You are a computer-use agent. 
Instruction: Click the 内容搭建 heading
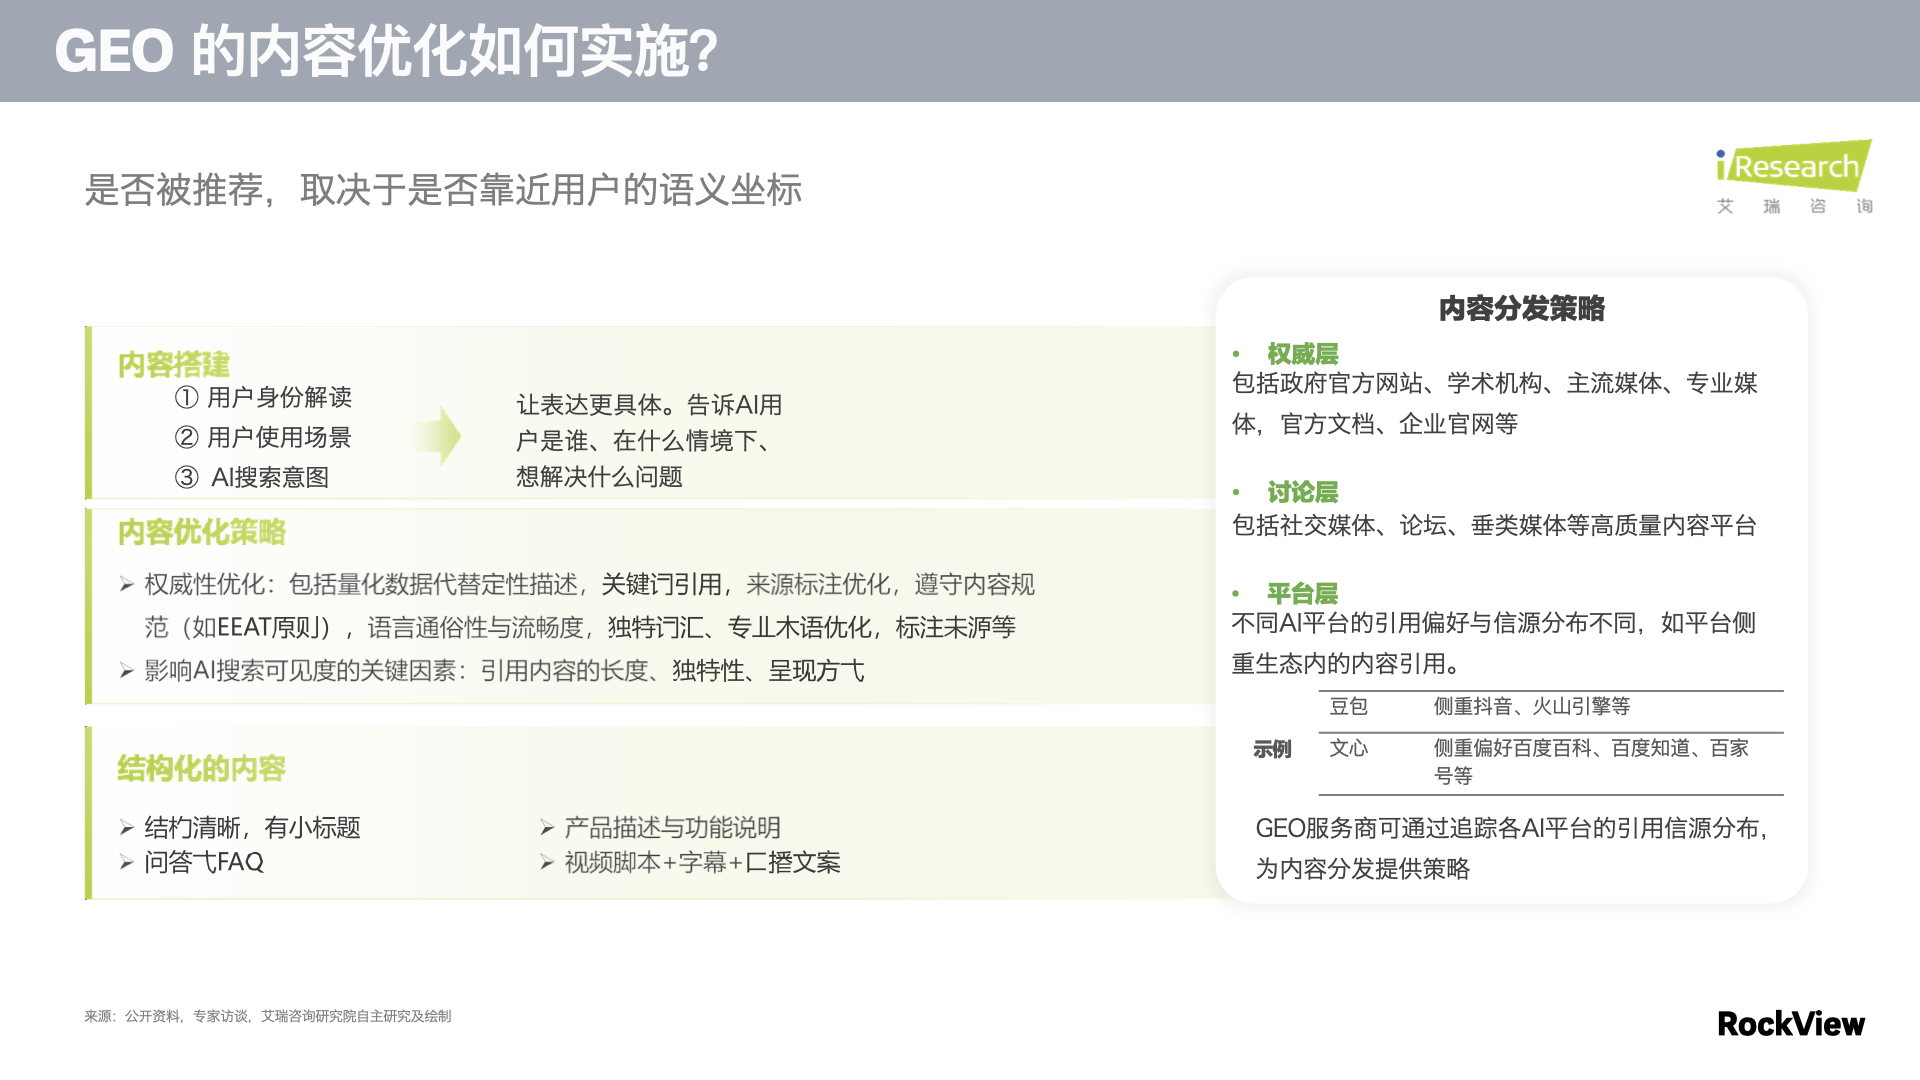click(x=174, y=364)
